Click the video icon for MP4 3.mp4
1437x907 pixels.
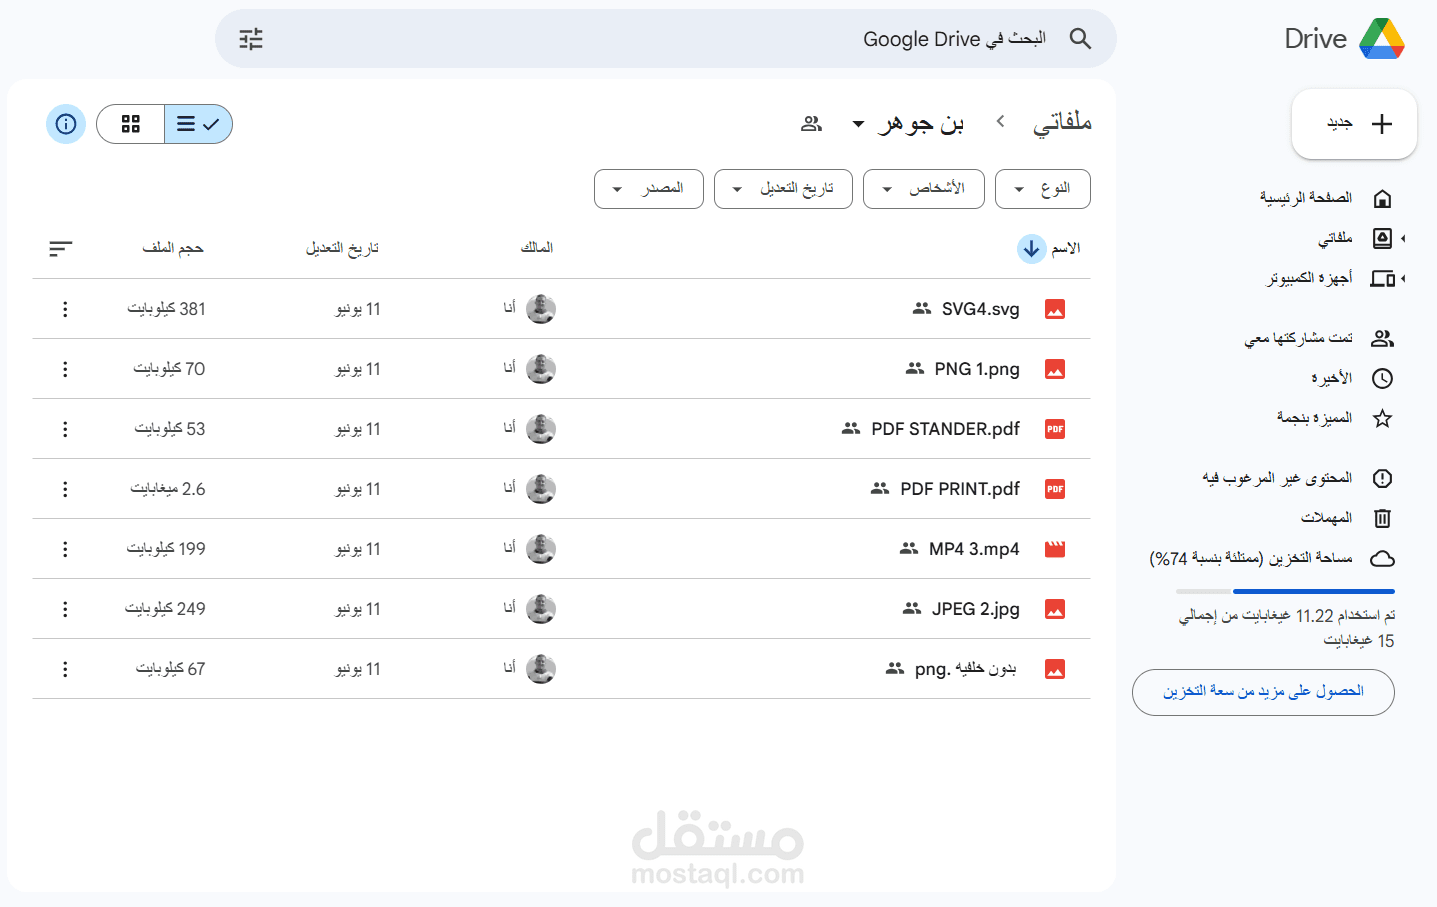click(x=1055, y=549)
